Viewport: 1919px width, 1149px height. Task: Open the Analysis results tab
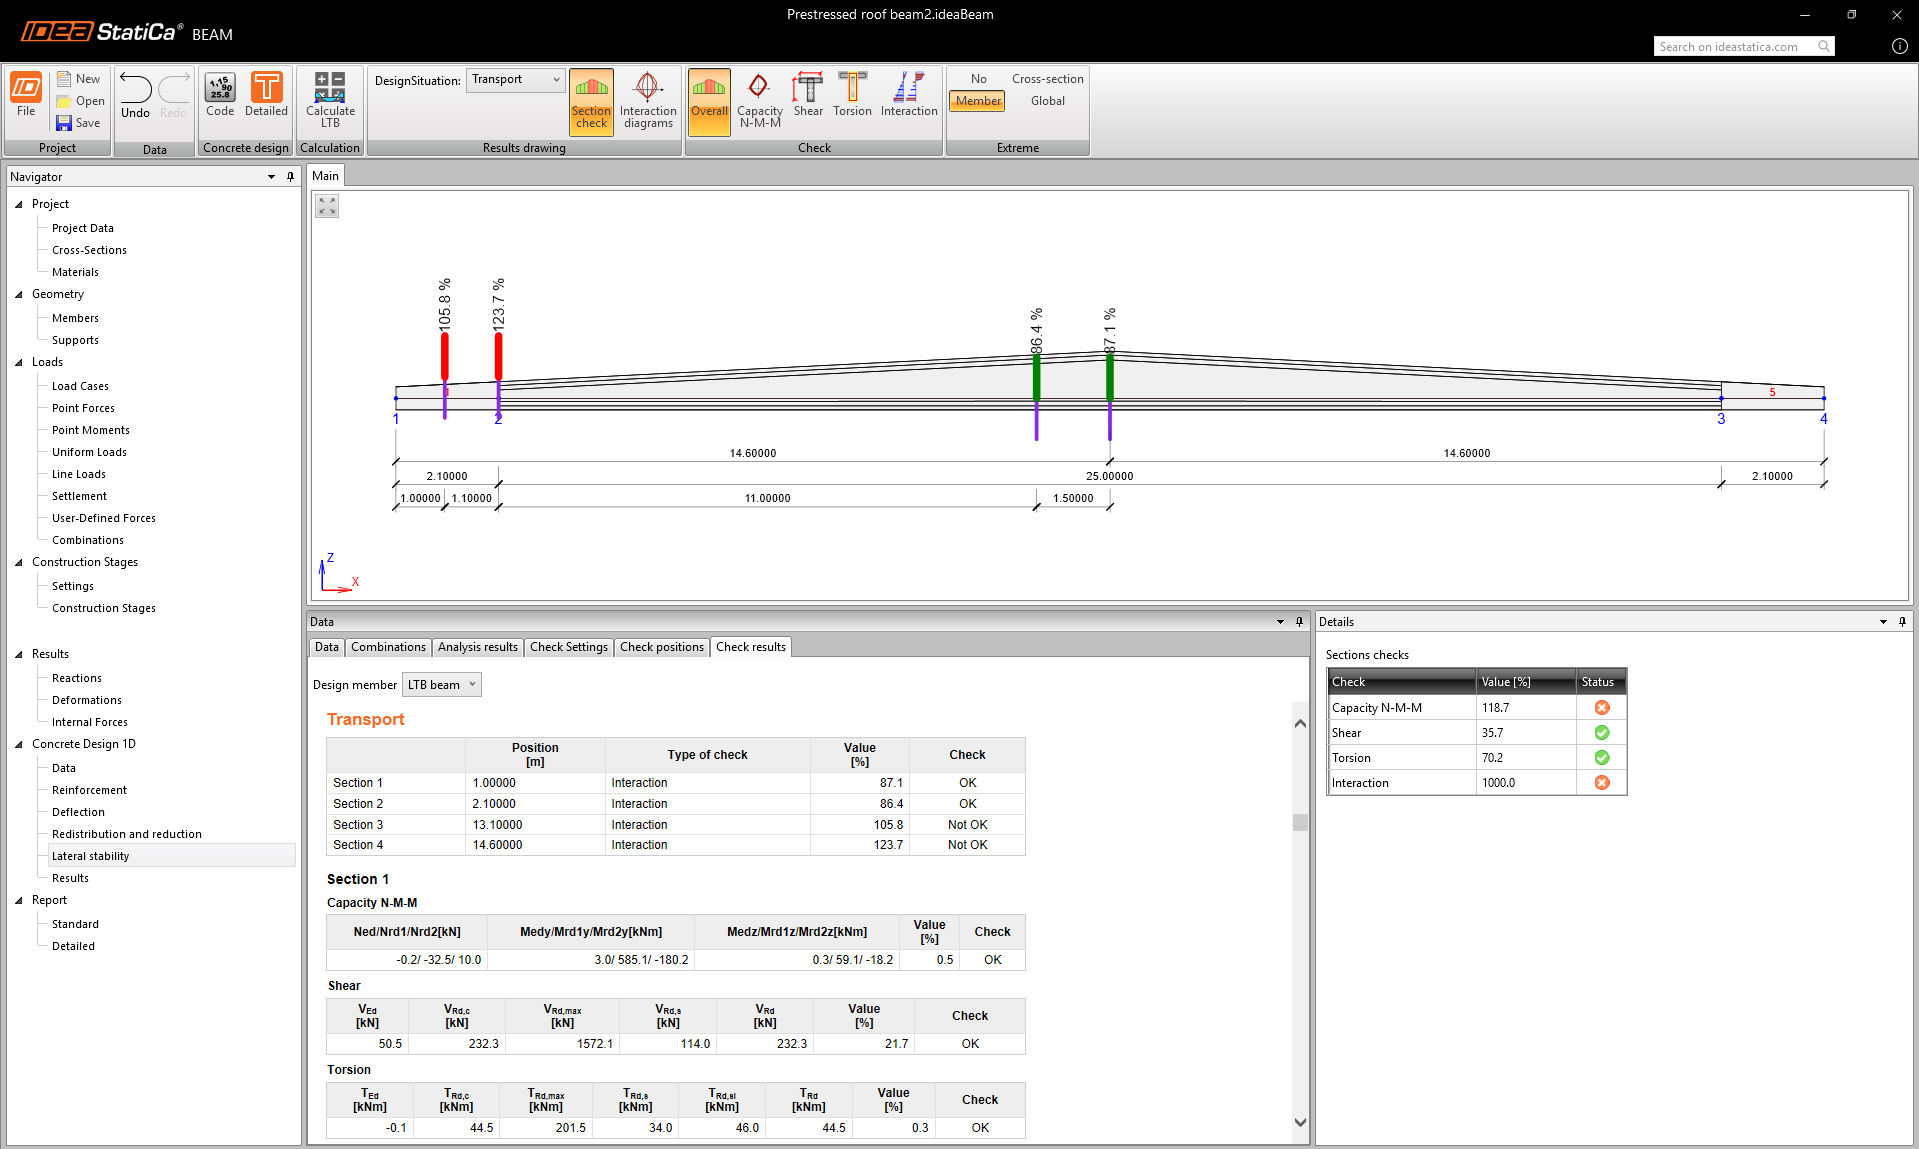coord(477,647)
